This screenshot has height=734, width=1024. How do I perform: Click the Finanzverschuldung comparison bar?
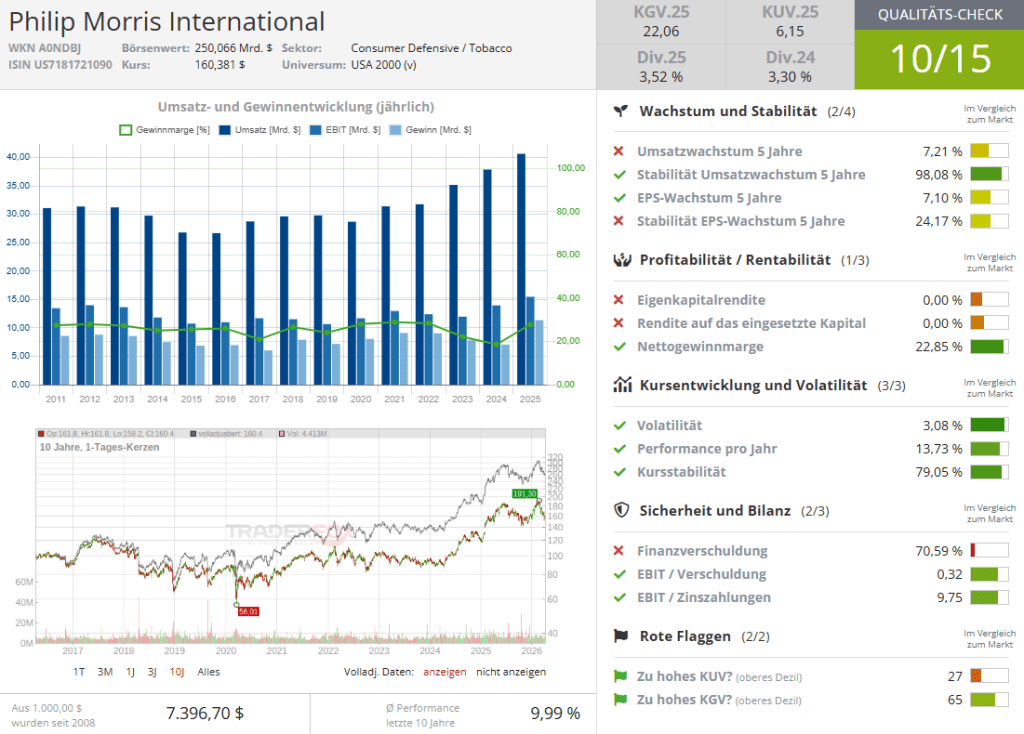click(x=989, y=551)
